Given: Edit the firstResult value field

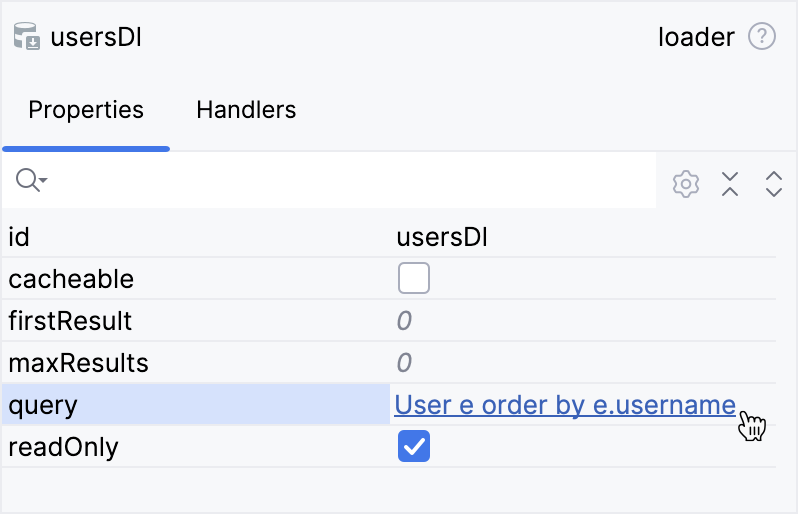Looking at the screenshot, I should pyautogui.click(x=580, y=321).
